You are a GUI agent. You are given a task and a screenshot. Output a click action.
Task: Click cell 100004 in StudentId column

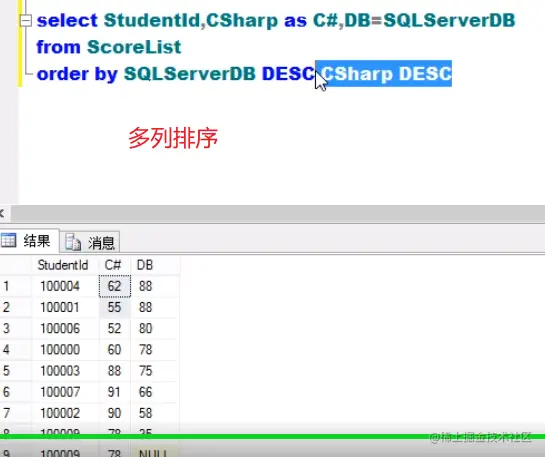[65, 286]
